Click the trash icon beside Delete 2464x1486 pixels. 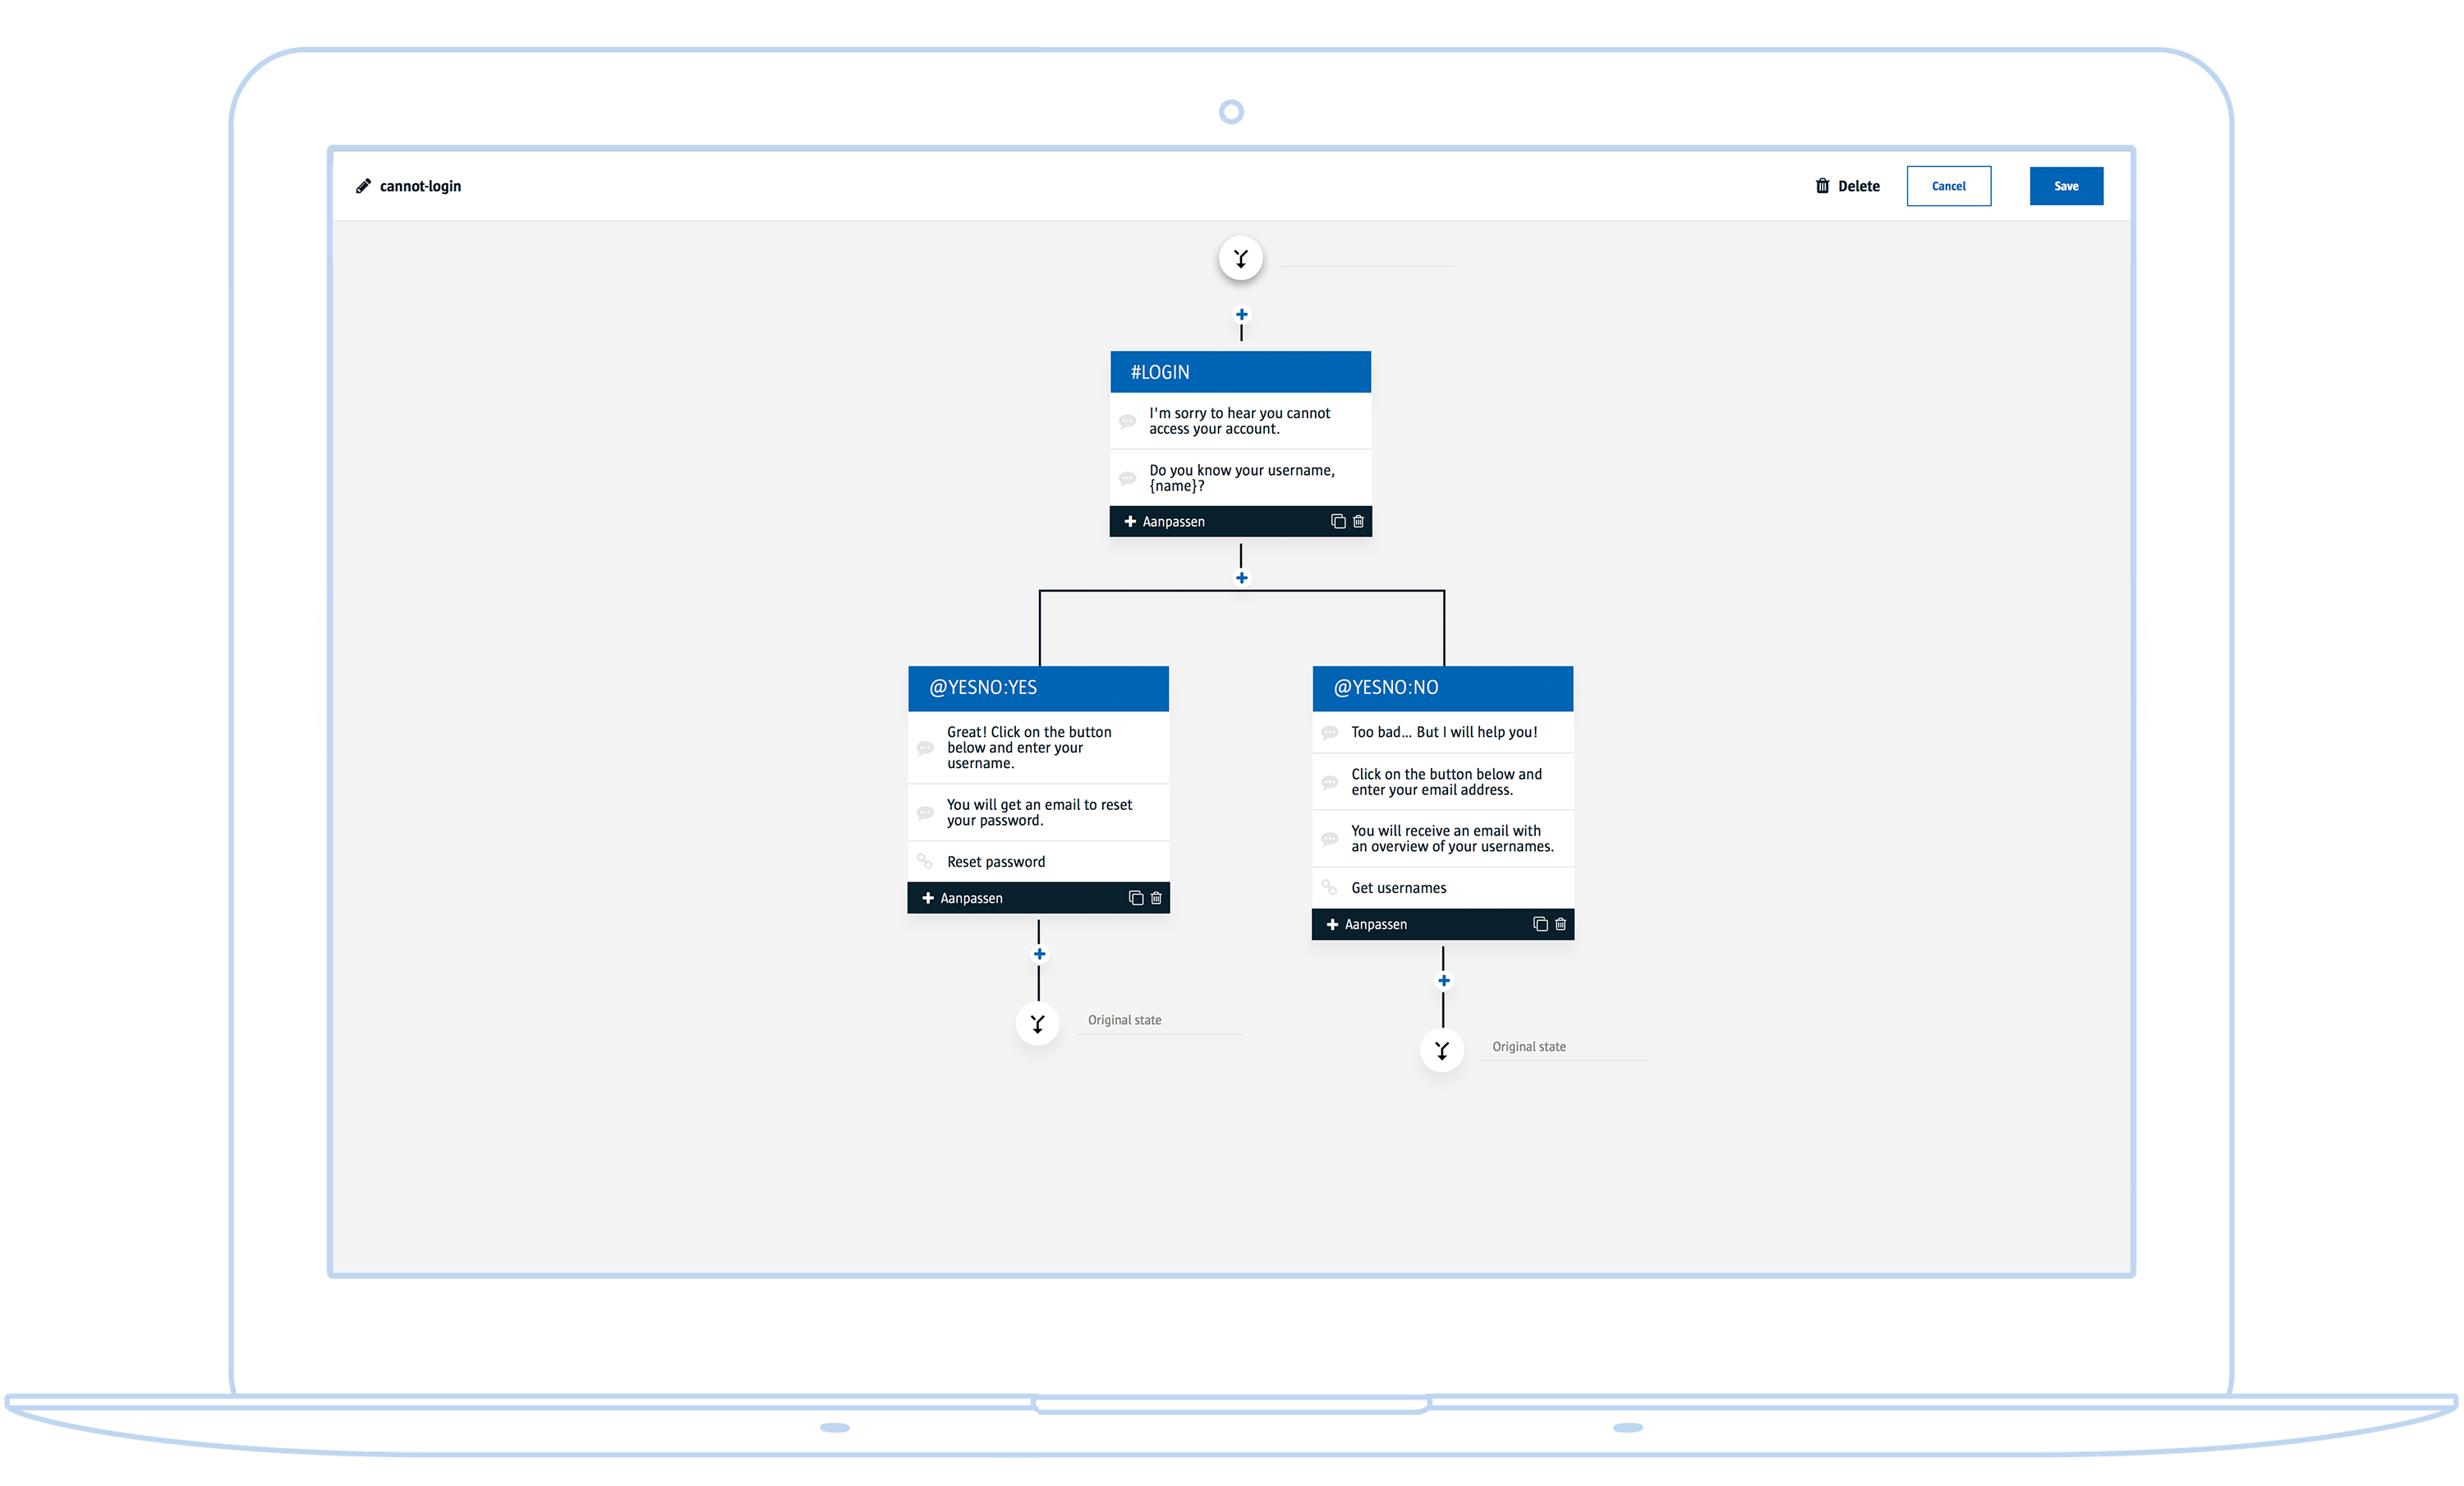click(1822, 186)
